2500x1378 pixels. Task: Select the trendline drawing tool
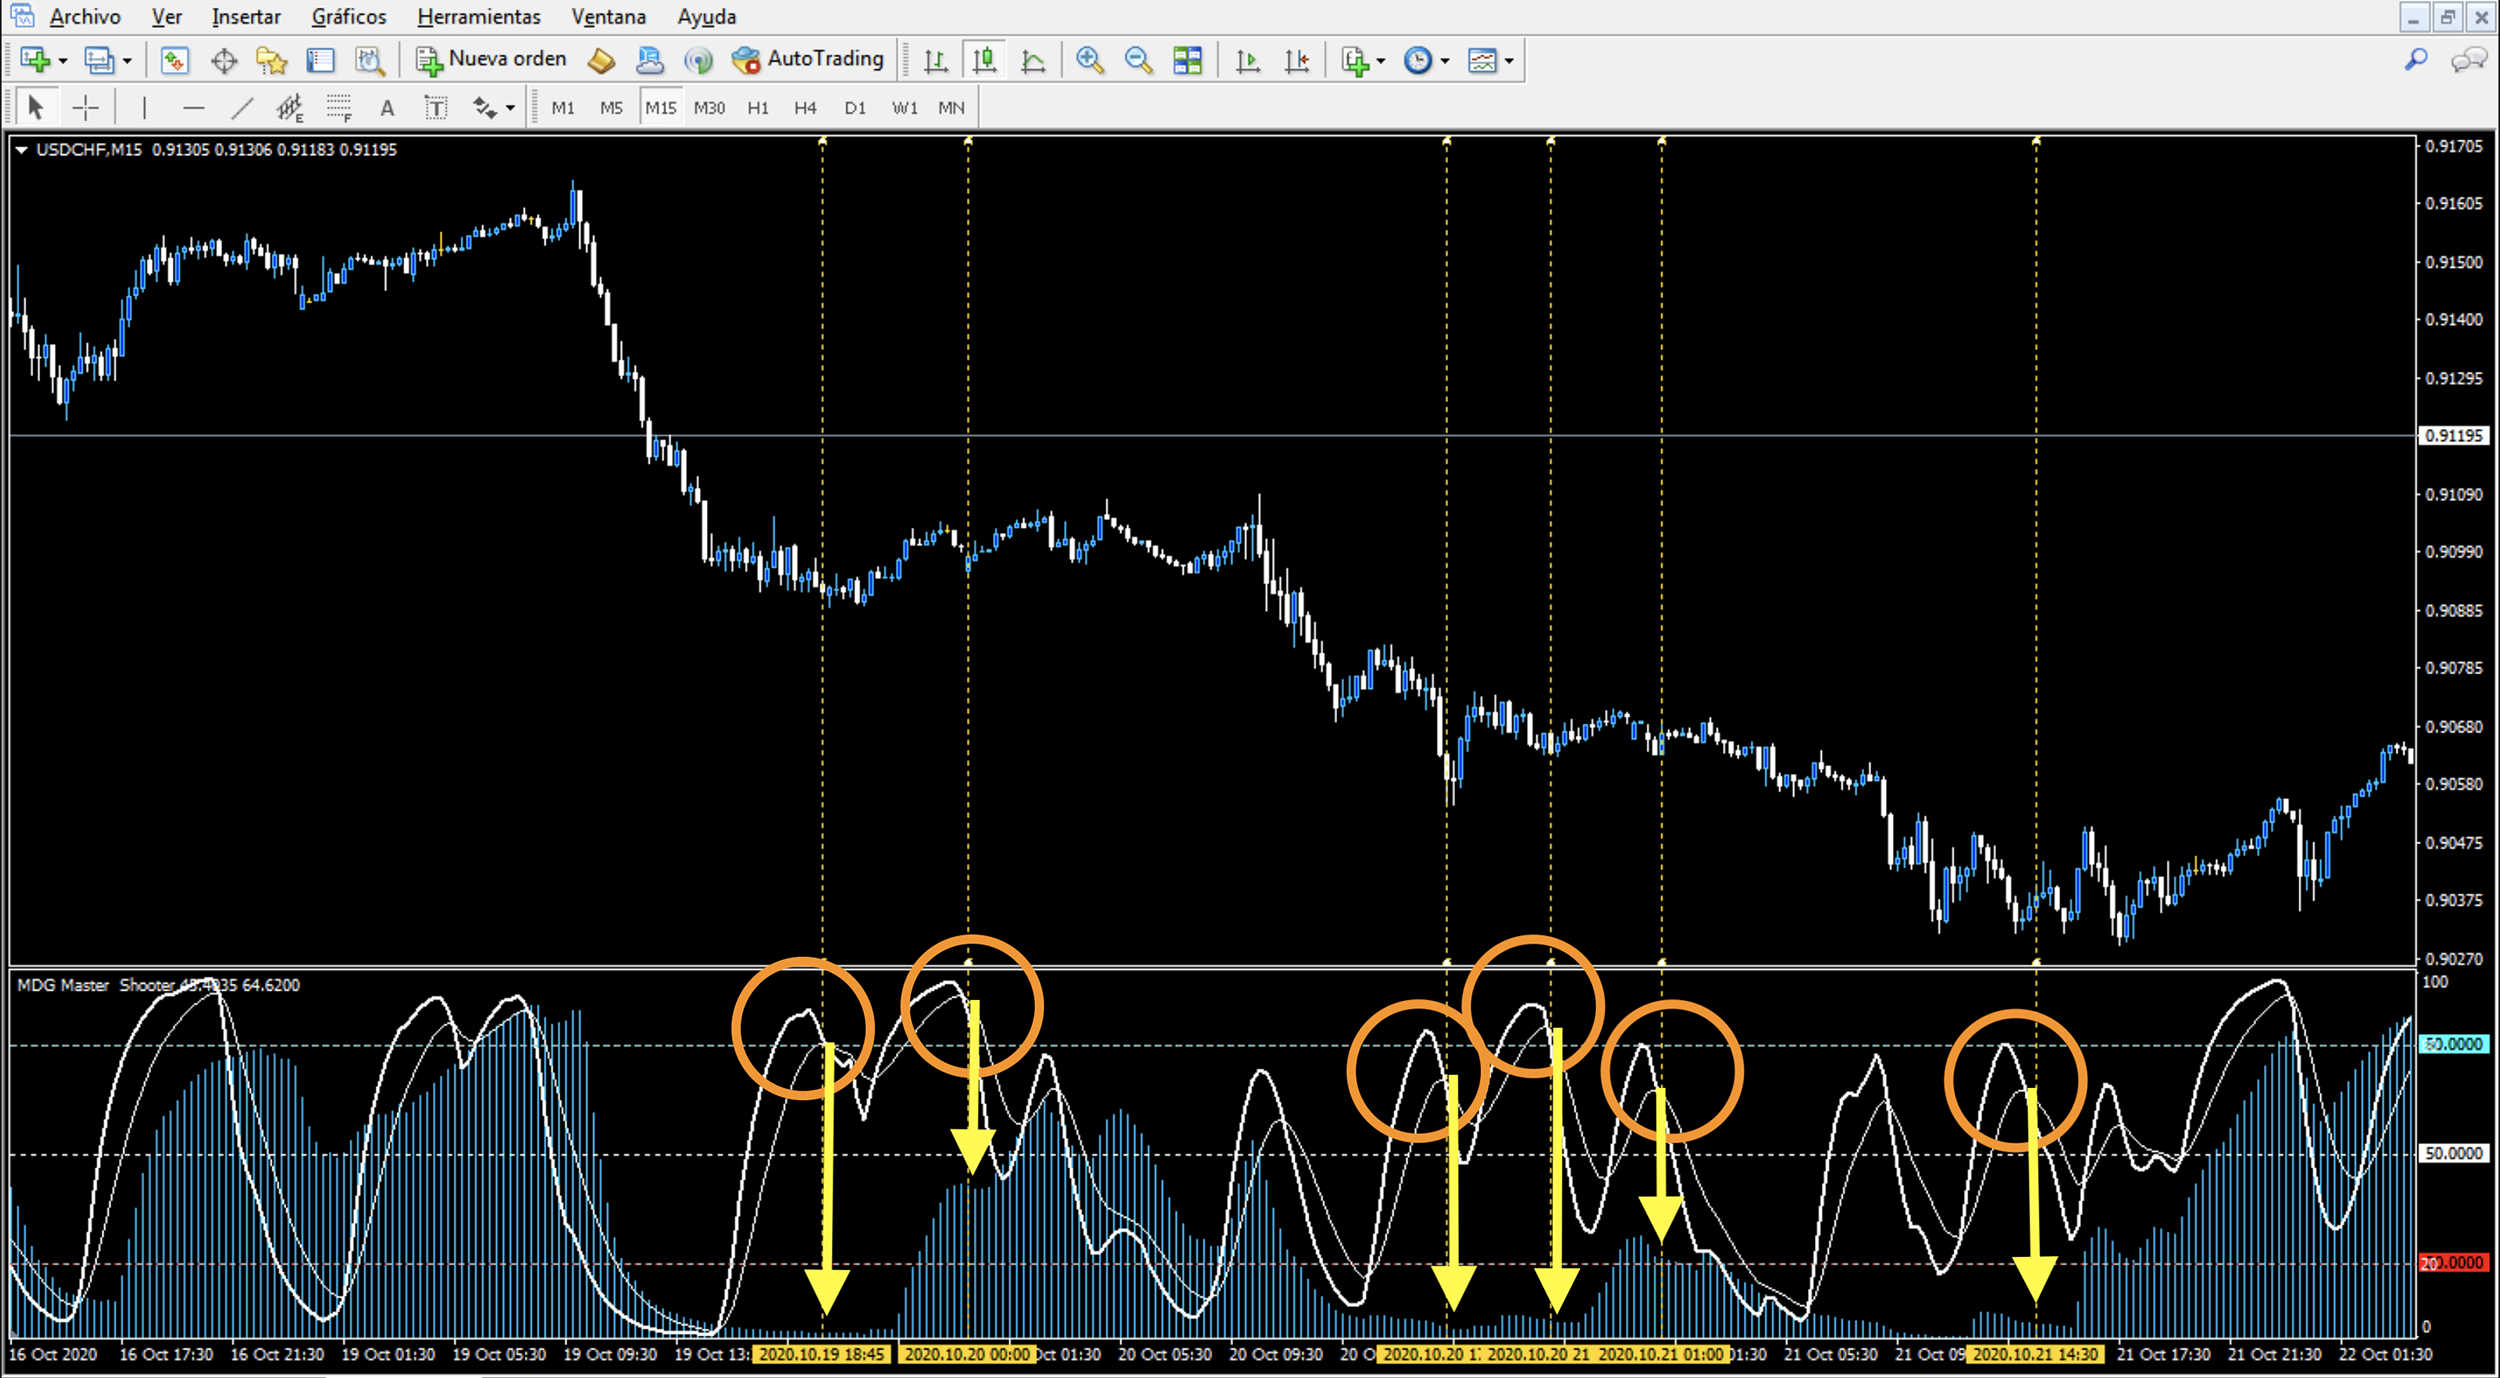[x=242, y=108]
